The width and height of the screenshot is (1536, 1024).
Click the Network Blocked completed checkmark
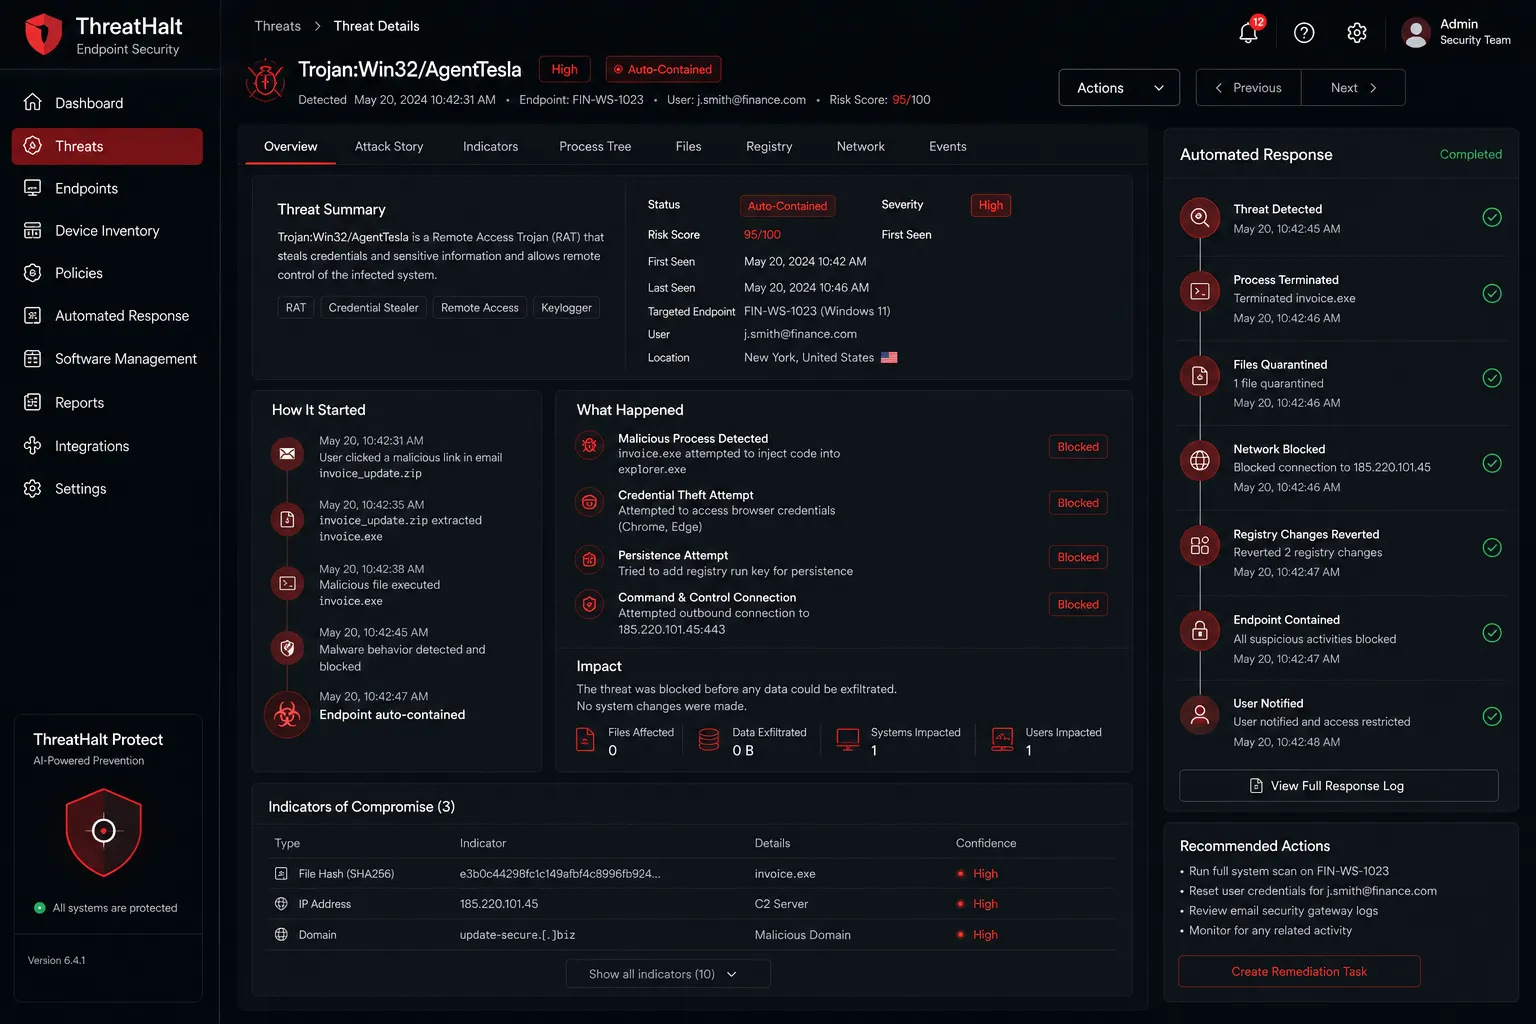click(1492, 463)
